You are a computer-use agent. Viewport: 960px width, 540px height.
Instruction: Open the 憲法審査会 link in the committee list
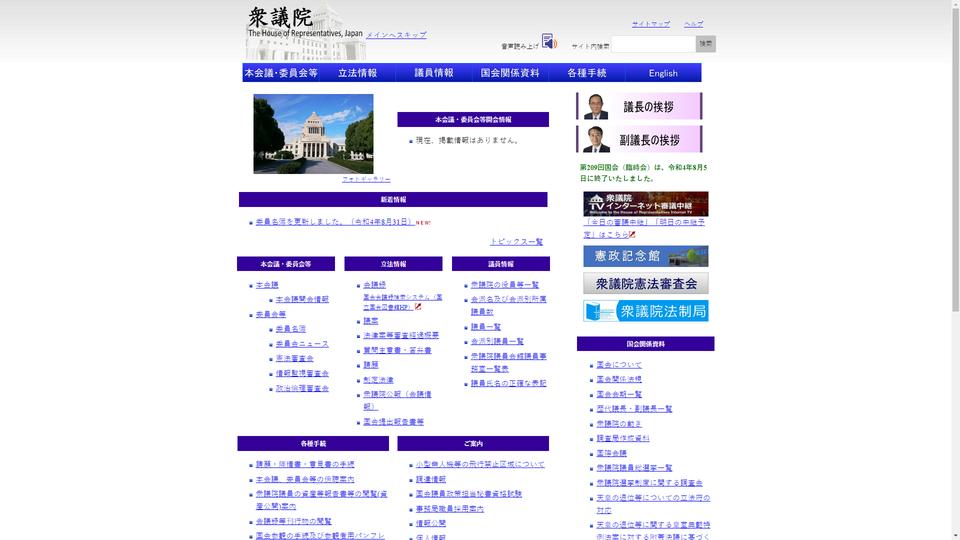(294, 359)
